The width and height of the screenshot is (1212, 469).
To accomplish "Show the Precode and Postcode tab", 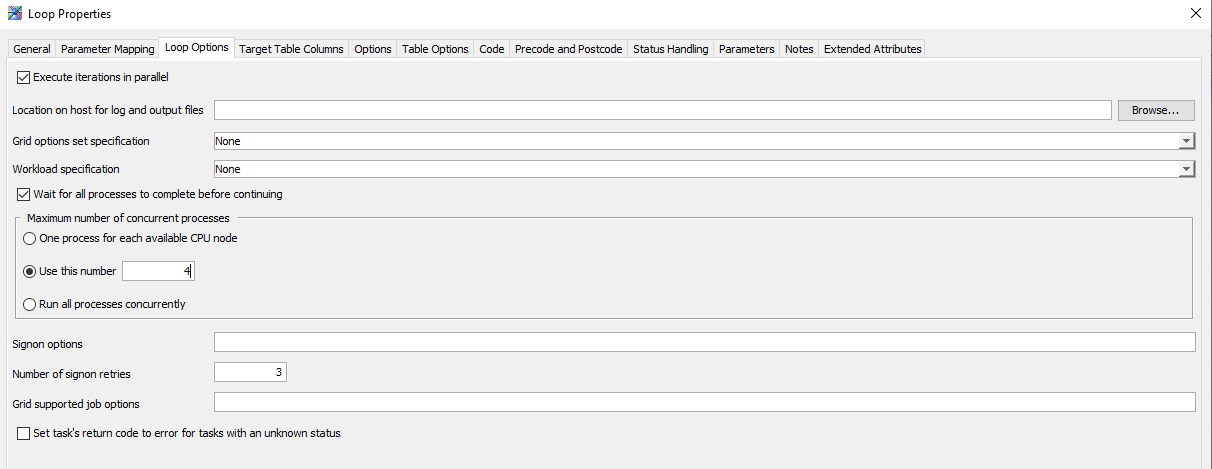I will point(569,49).
